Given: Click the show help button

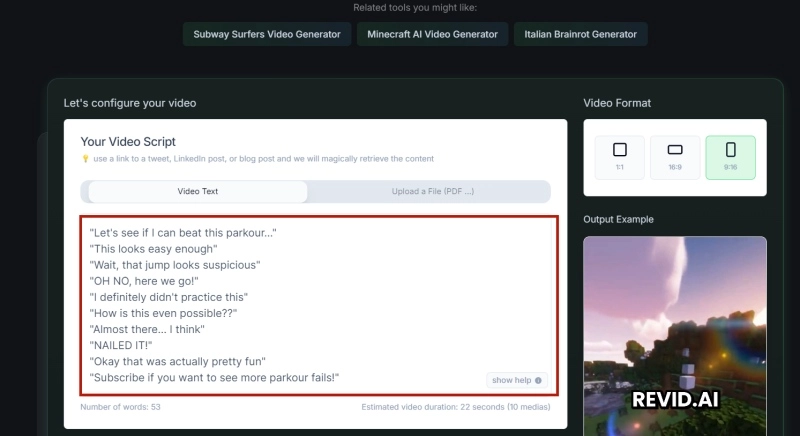Looking at the screenshot, I should coord(516,380).
